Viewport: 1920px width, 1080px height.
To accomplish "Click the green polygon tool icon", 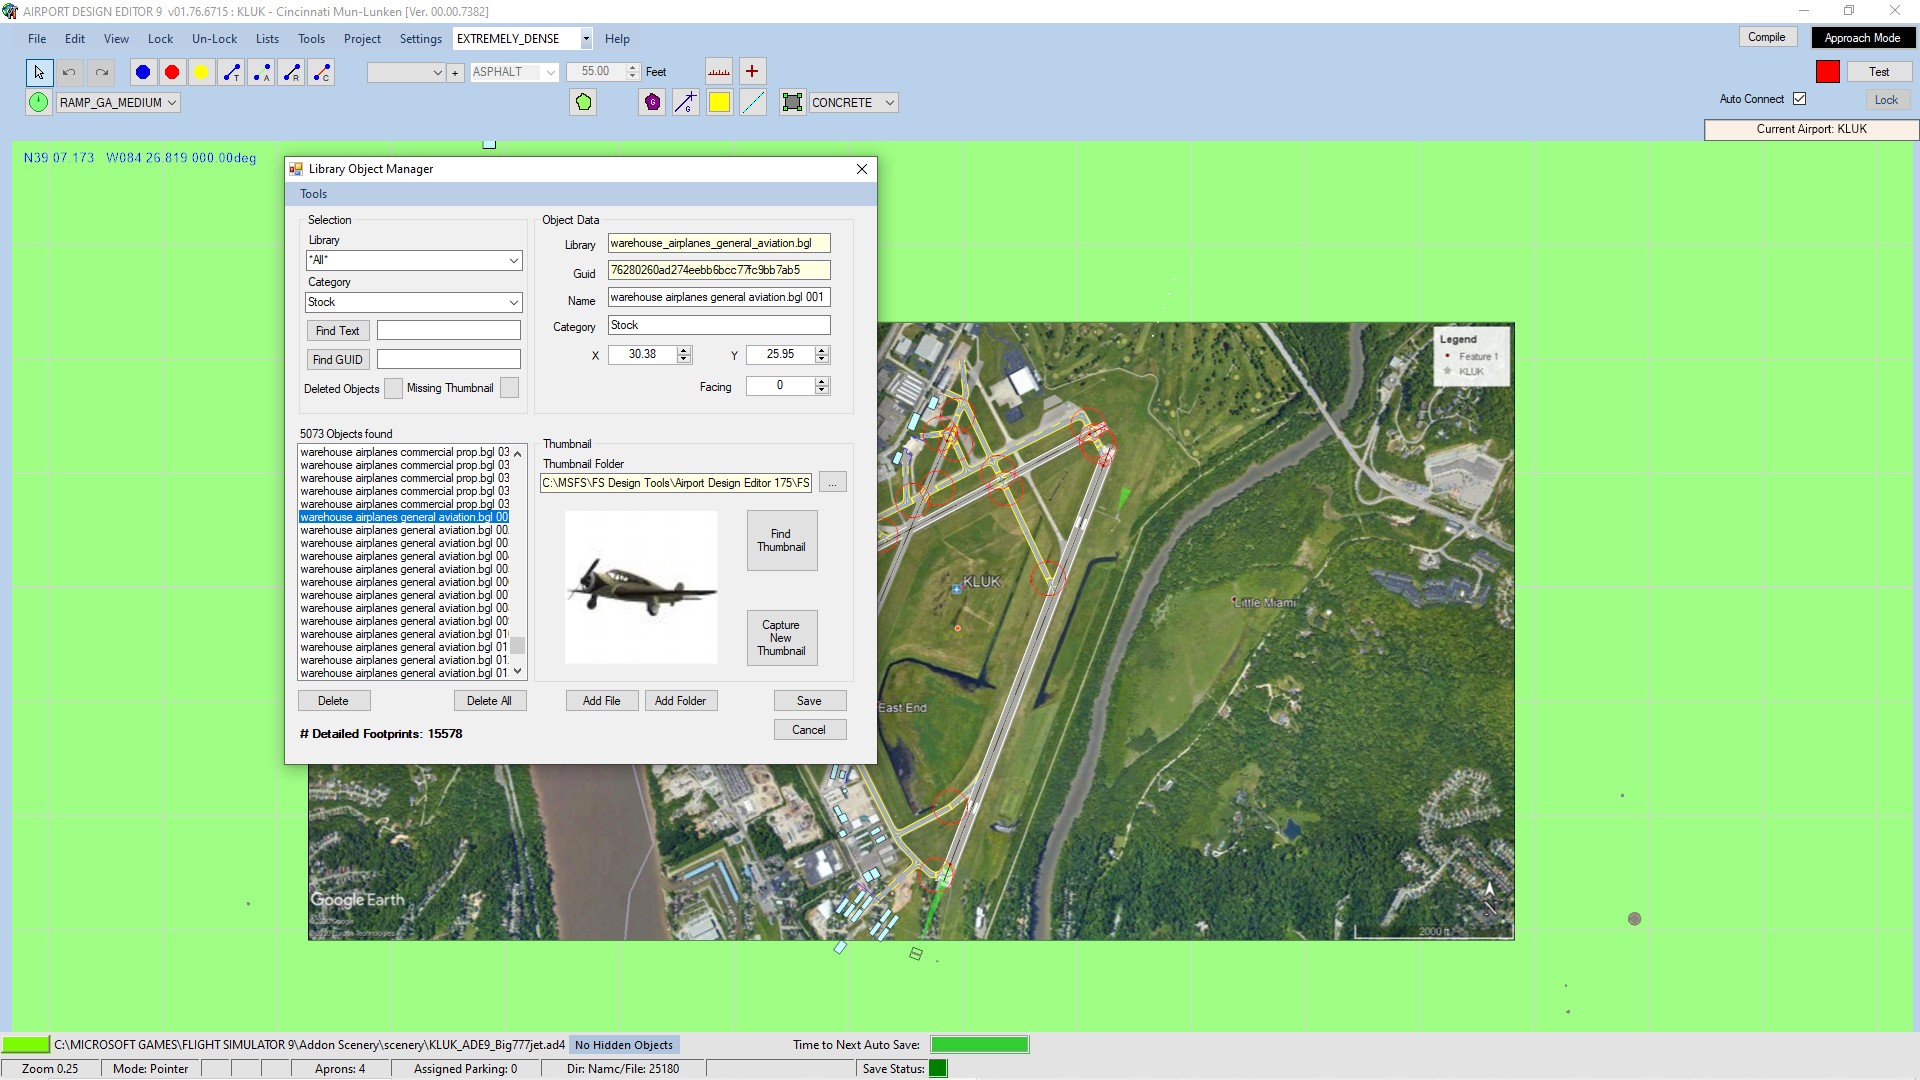I will (584, 102).
